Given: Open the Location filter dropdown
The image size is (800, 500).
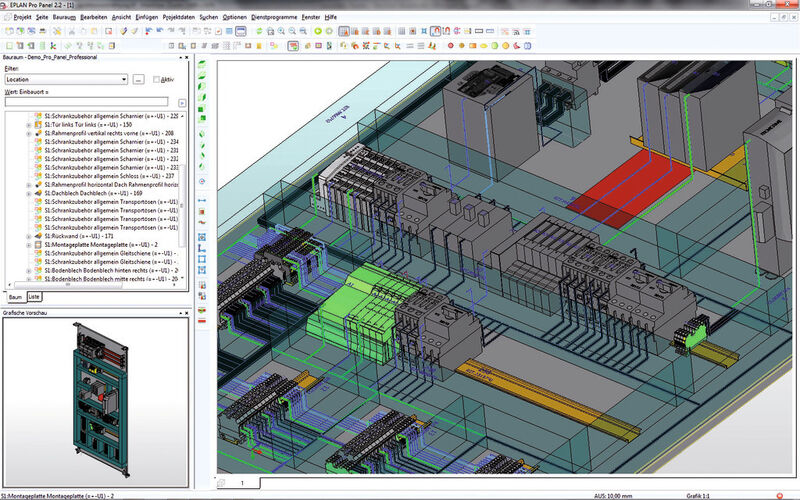Looking at the screenshot, I should click(122, 78).
